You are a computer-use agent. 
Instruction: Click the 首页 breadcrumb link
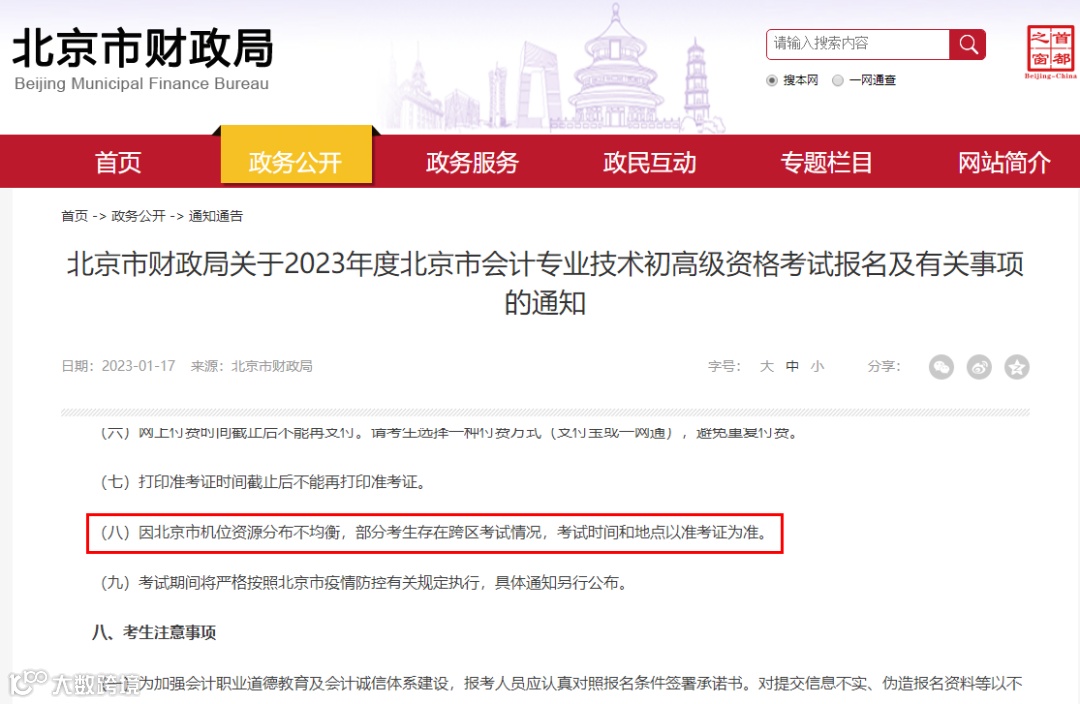[x=74, y=216]
